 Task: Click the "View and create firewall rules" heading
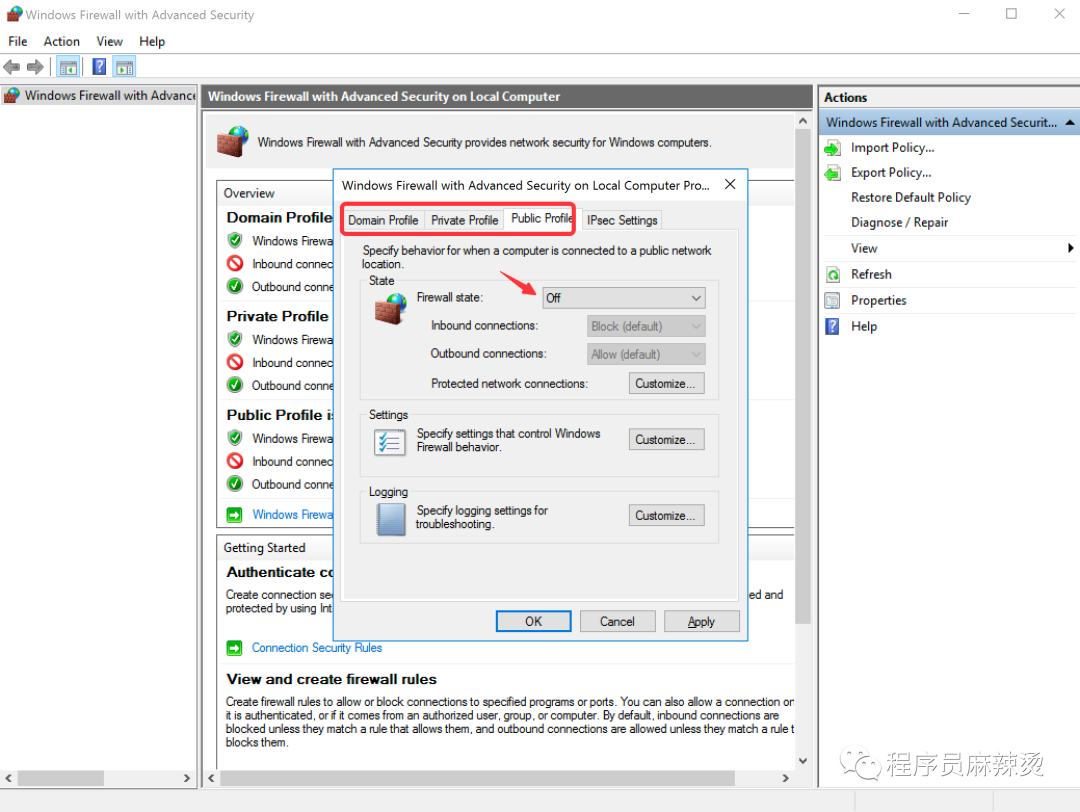click(x=331, y=679)
